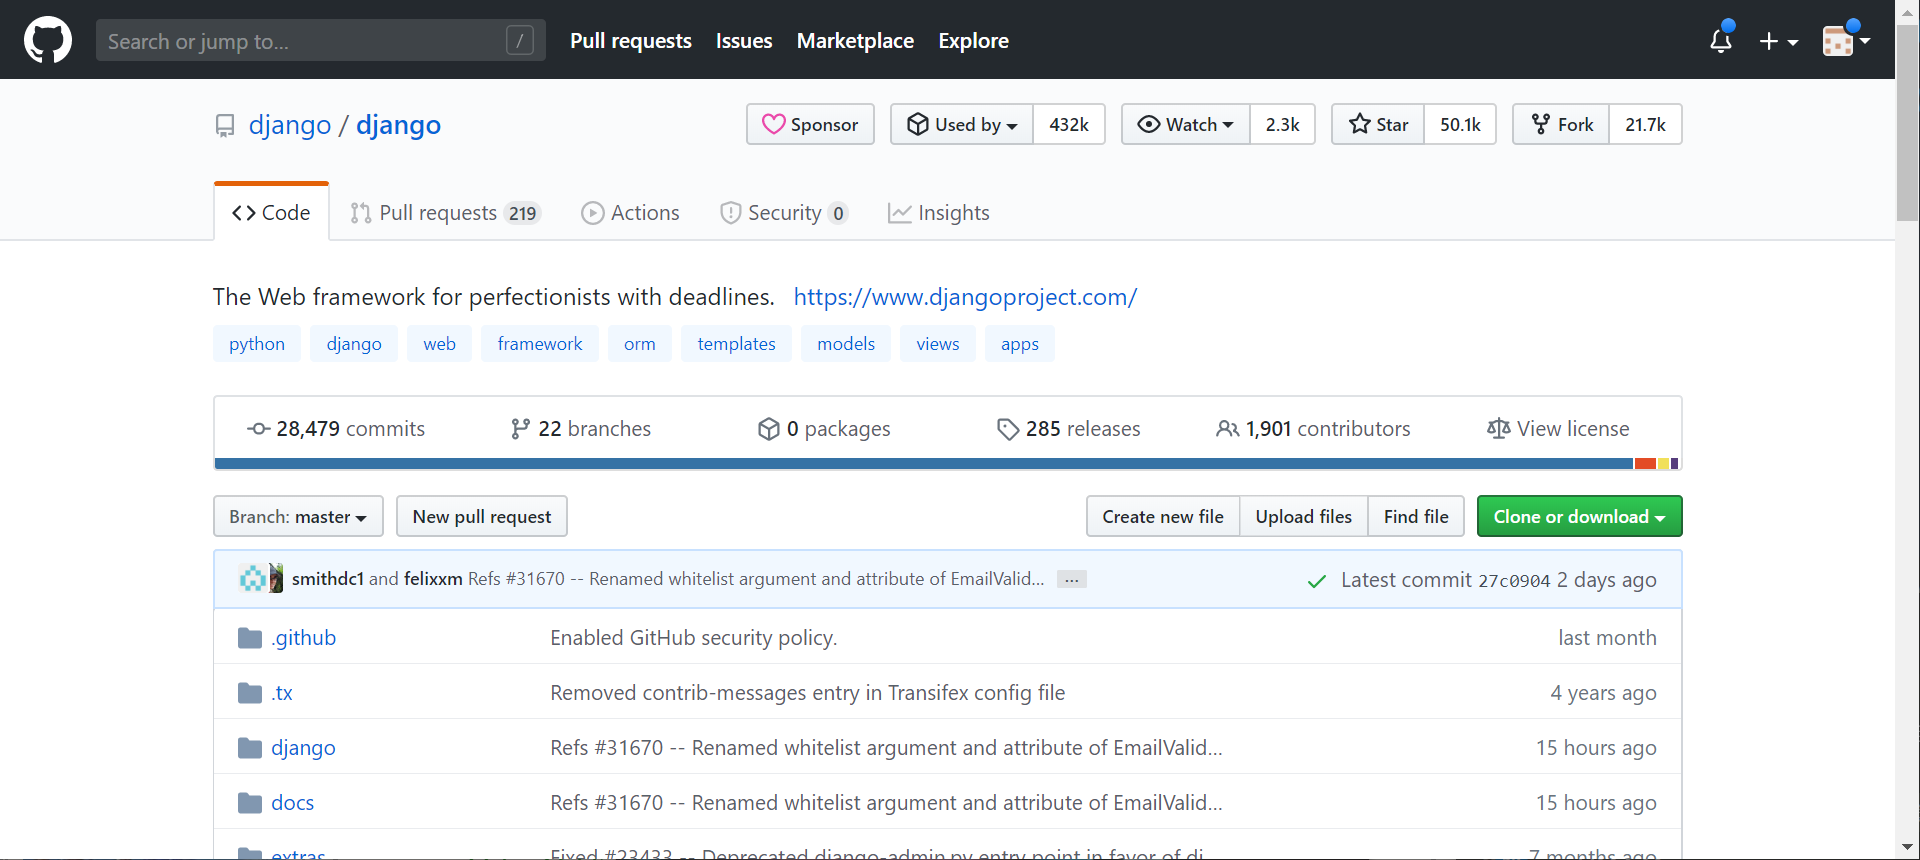This screenshot has height=860, width=1920.
Task: Open the plus create-new menu
Action: pos(1778,41)
